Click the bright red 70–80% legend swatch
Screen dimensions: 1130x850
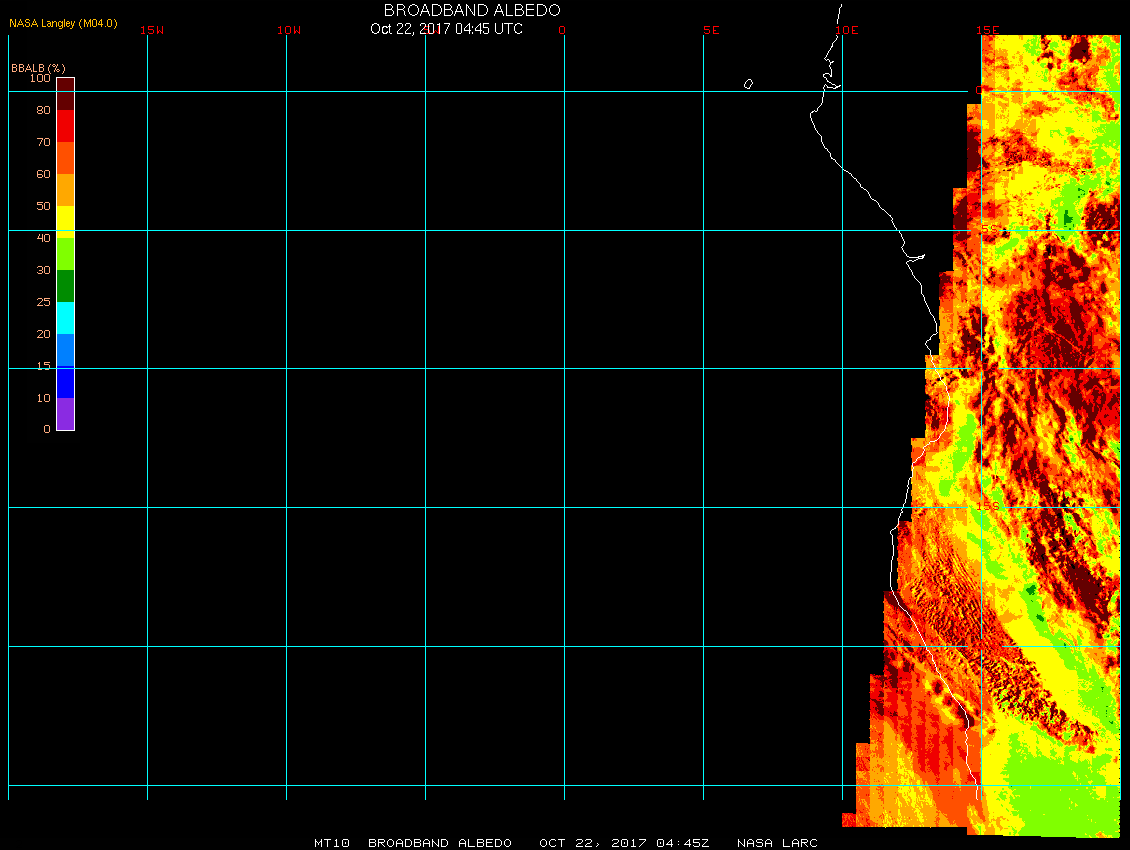[x=65, y=126]
